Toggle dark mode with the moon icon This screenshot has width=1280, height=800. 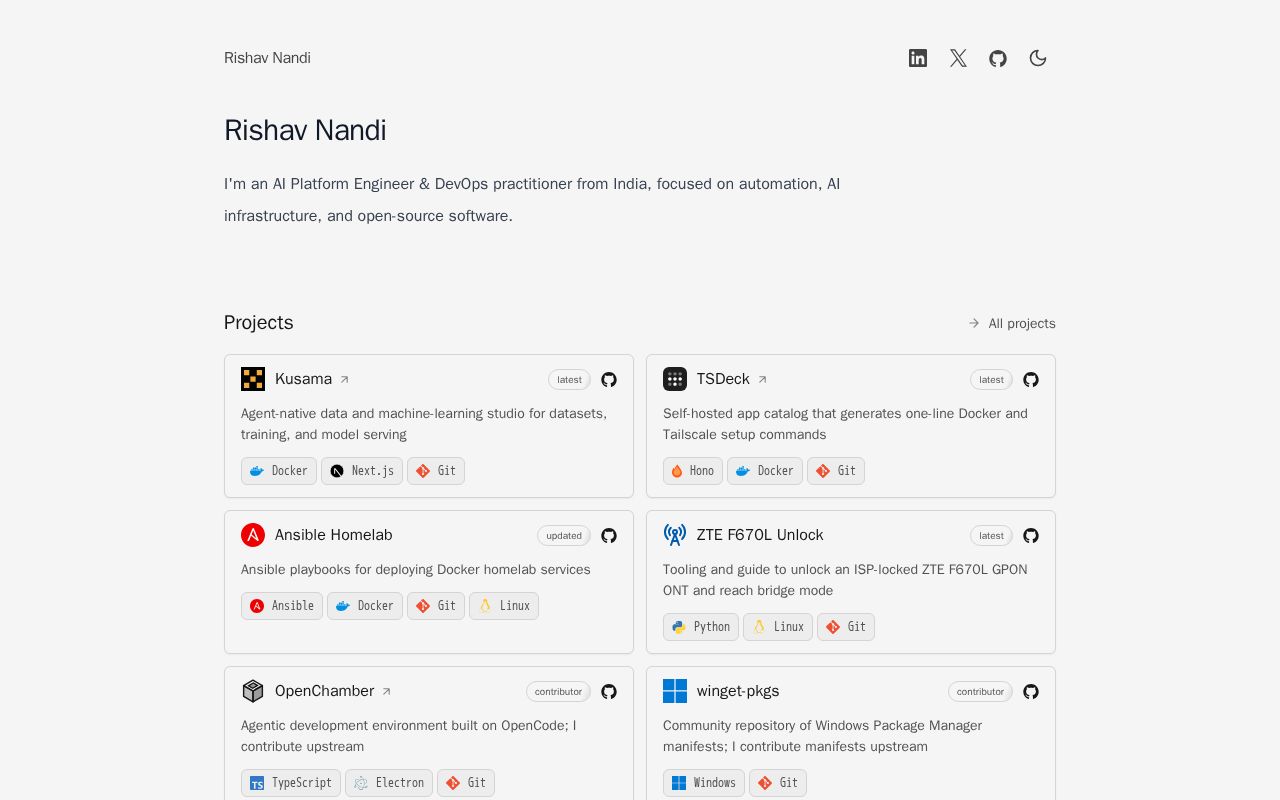(x=1038, y=58)
